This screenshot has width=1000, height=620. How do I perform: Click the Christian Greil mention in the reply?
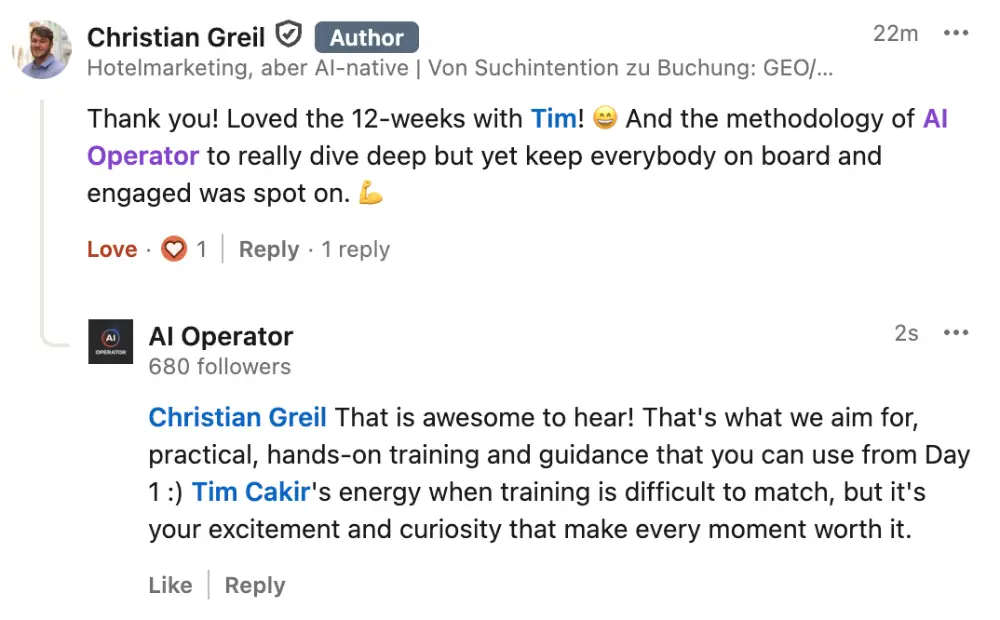[x=238, y=416]
